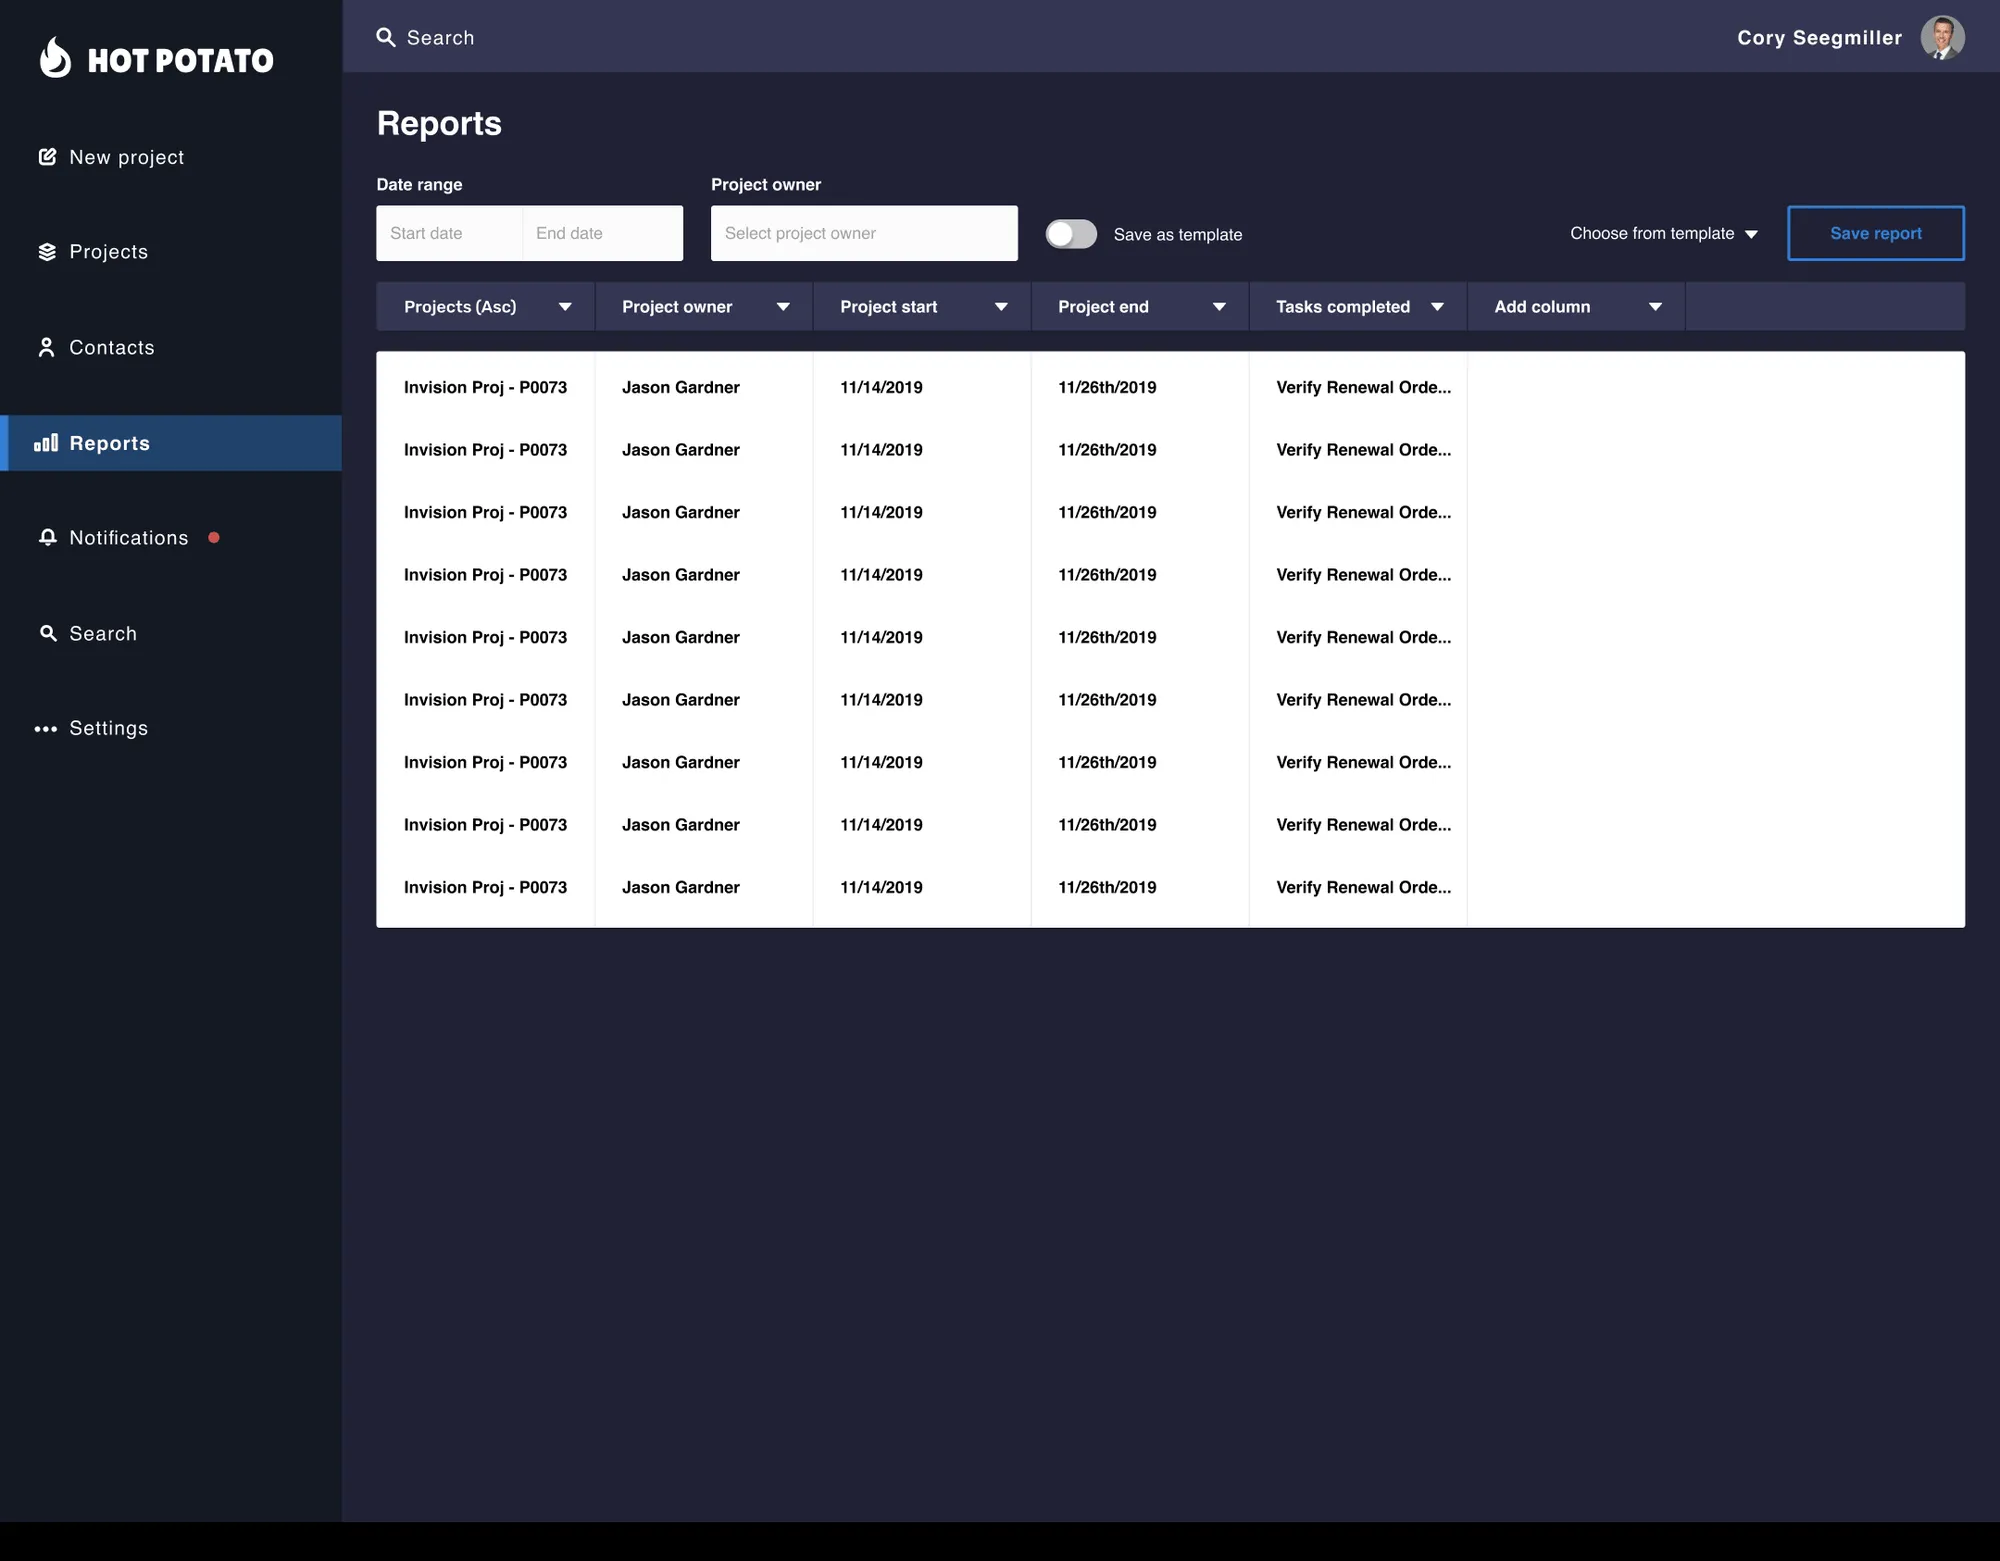The height and width of the screenshot is (1561, 2000).
Task: Click the top bar Search field text
Action: click(x=441, y=37)
